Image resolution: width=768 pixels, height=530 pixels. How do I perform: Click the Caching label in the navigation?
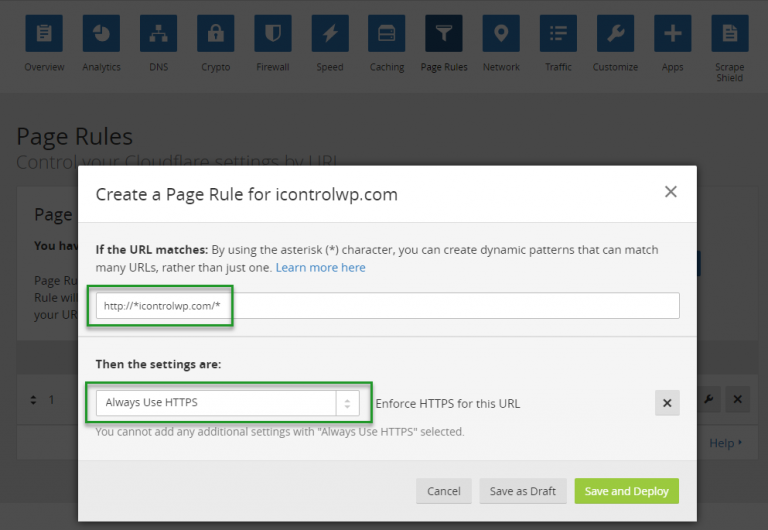click(387, 67)
